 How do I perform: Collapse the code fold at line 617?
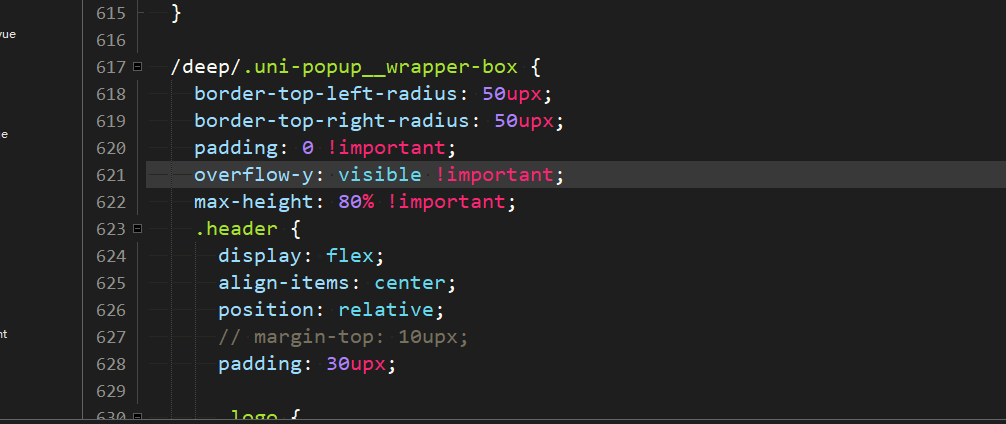click(x=137, y=67)
